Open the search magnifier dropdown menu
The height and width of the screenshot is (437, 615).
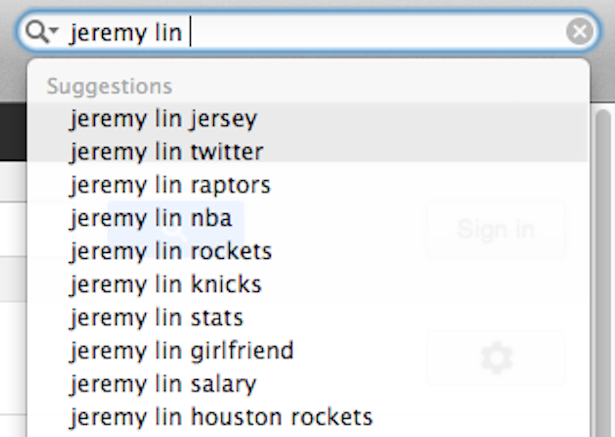[x=42, y=31]
